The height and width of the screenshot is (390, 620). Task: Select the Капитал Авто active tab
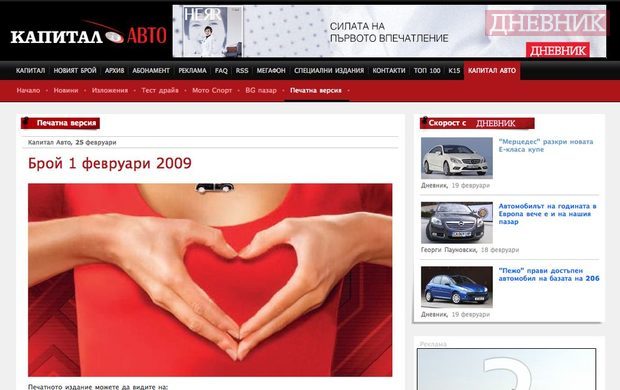tap(492, 71)
